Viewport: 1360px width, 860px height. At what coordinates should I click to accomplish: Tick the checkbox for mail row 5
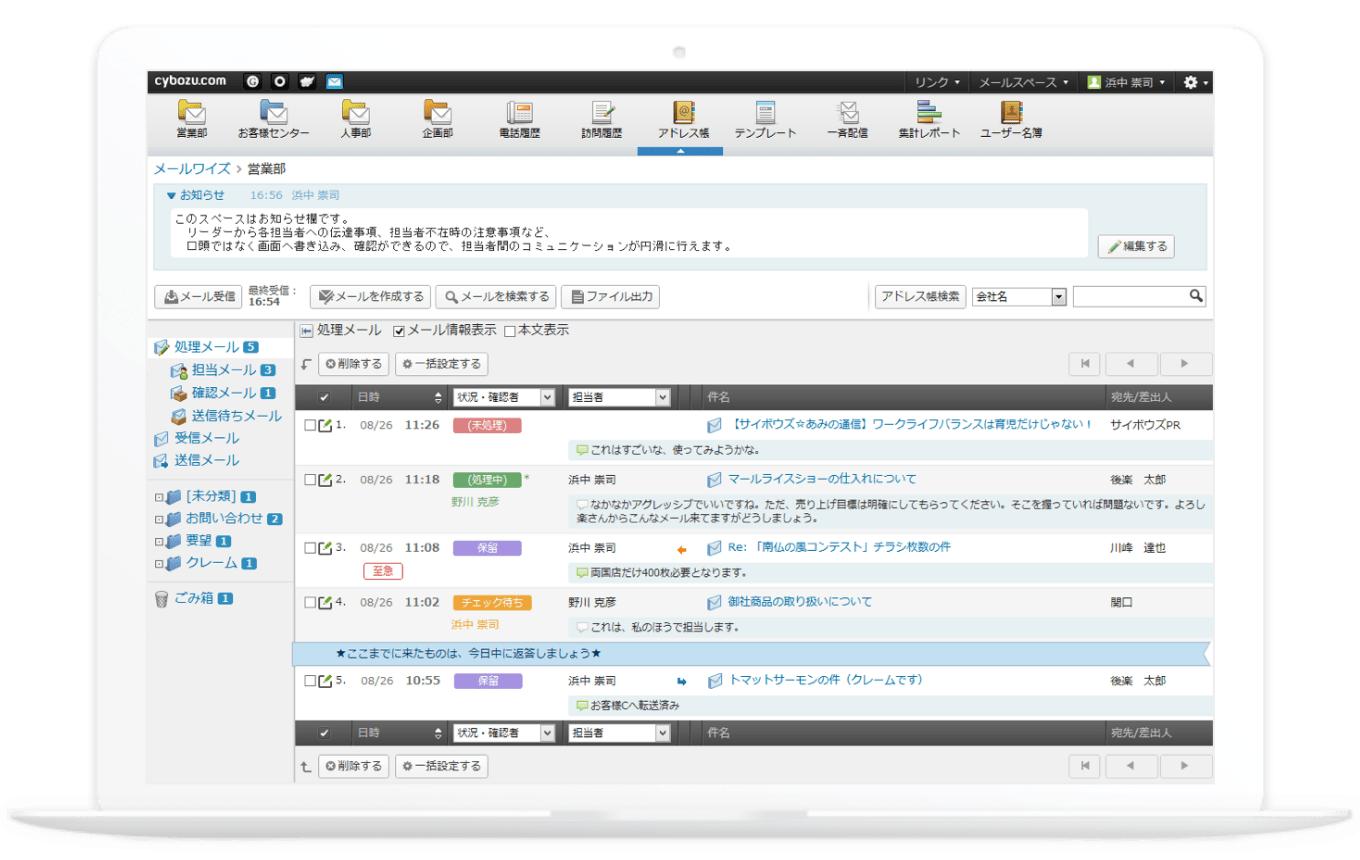point(310,681)
